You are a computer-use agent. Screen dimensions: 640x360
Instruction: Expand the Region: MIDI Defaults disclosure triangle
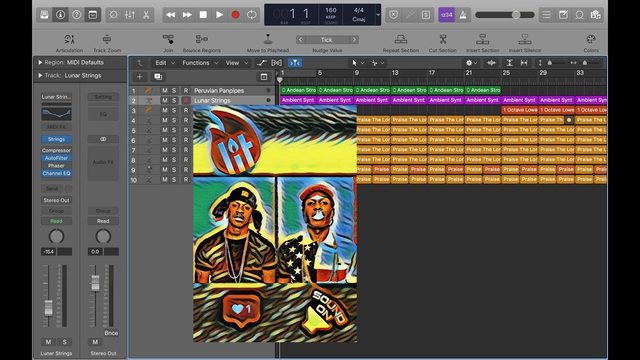point(40,62)
